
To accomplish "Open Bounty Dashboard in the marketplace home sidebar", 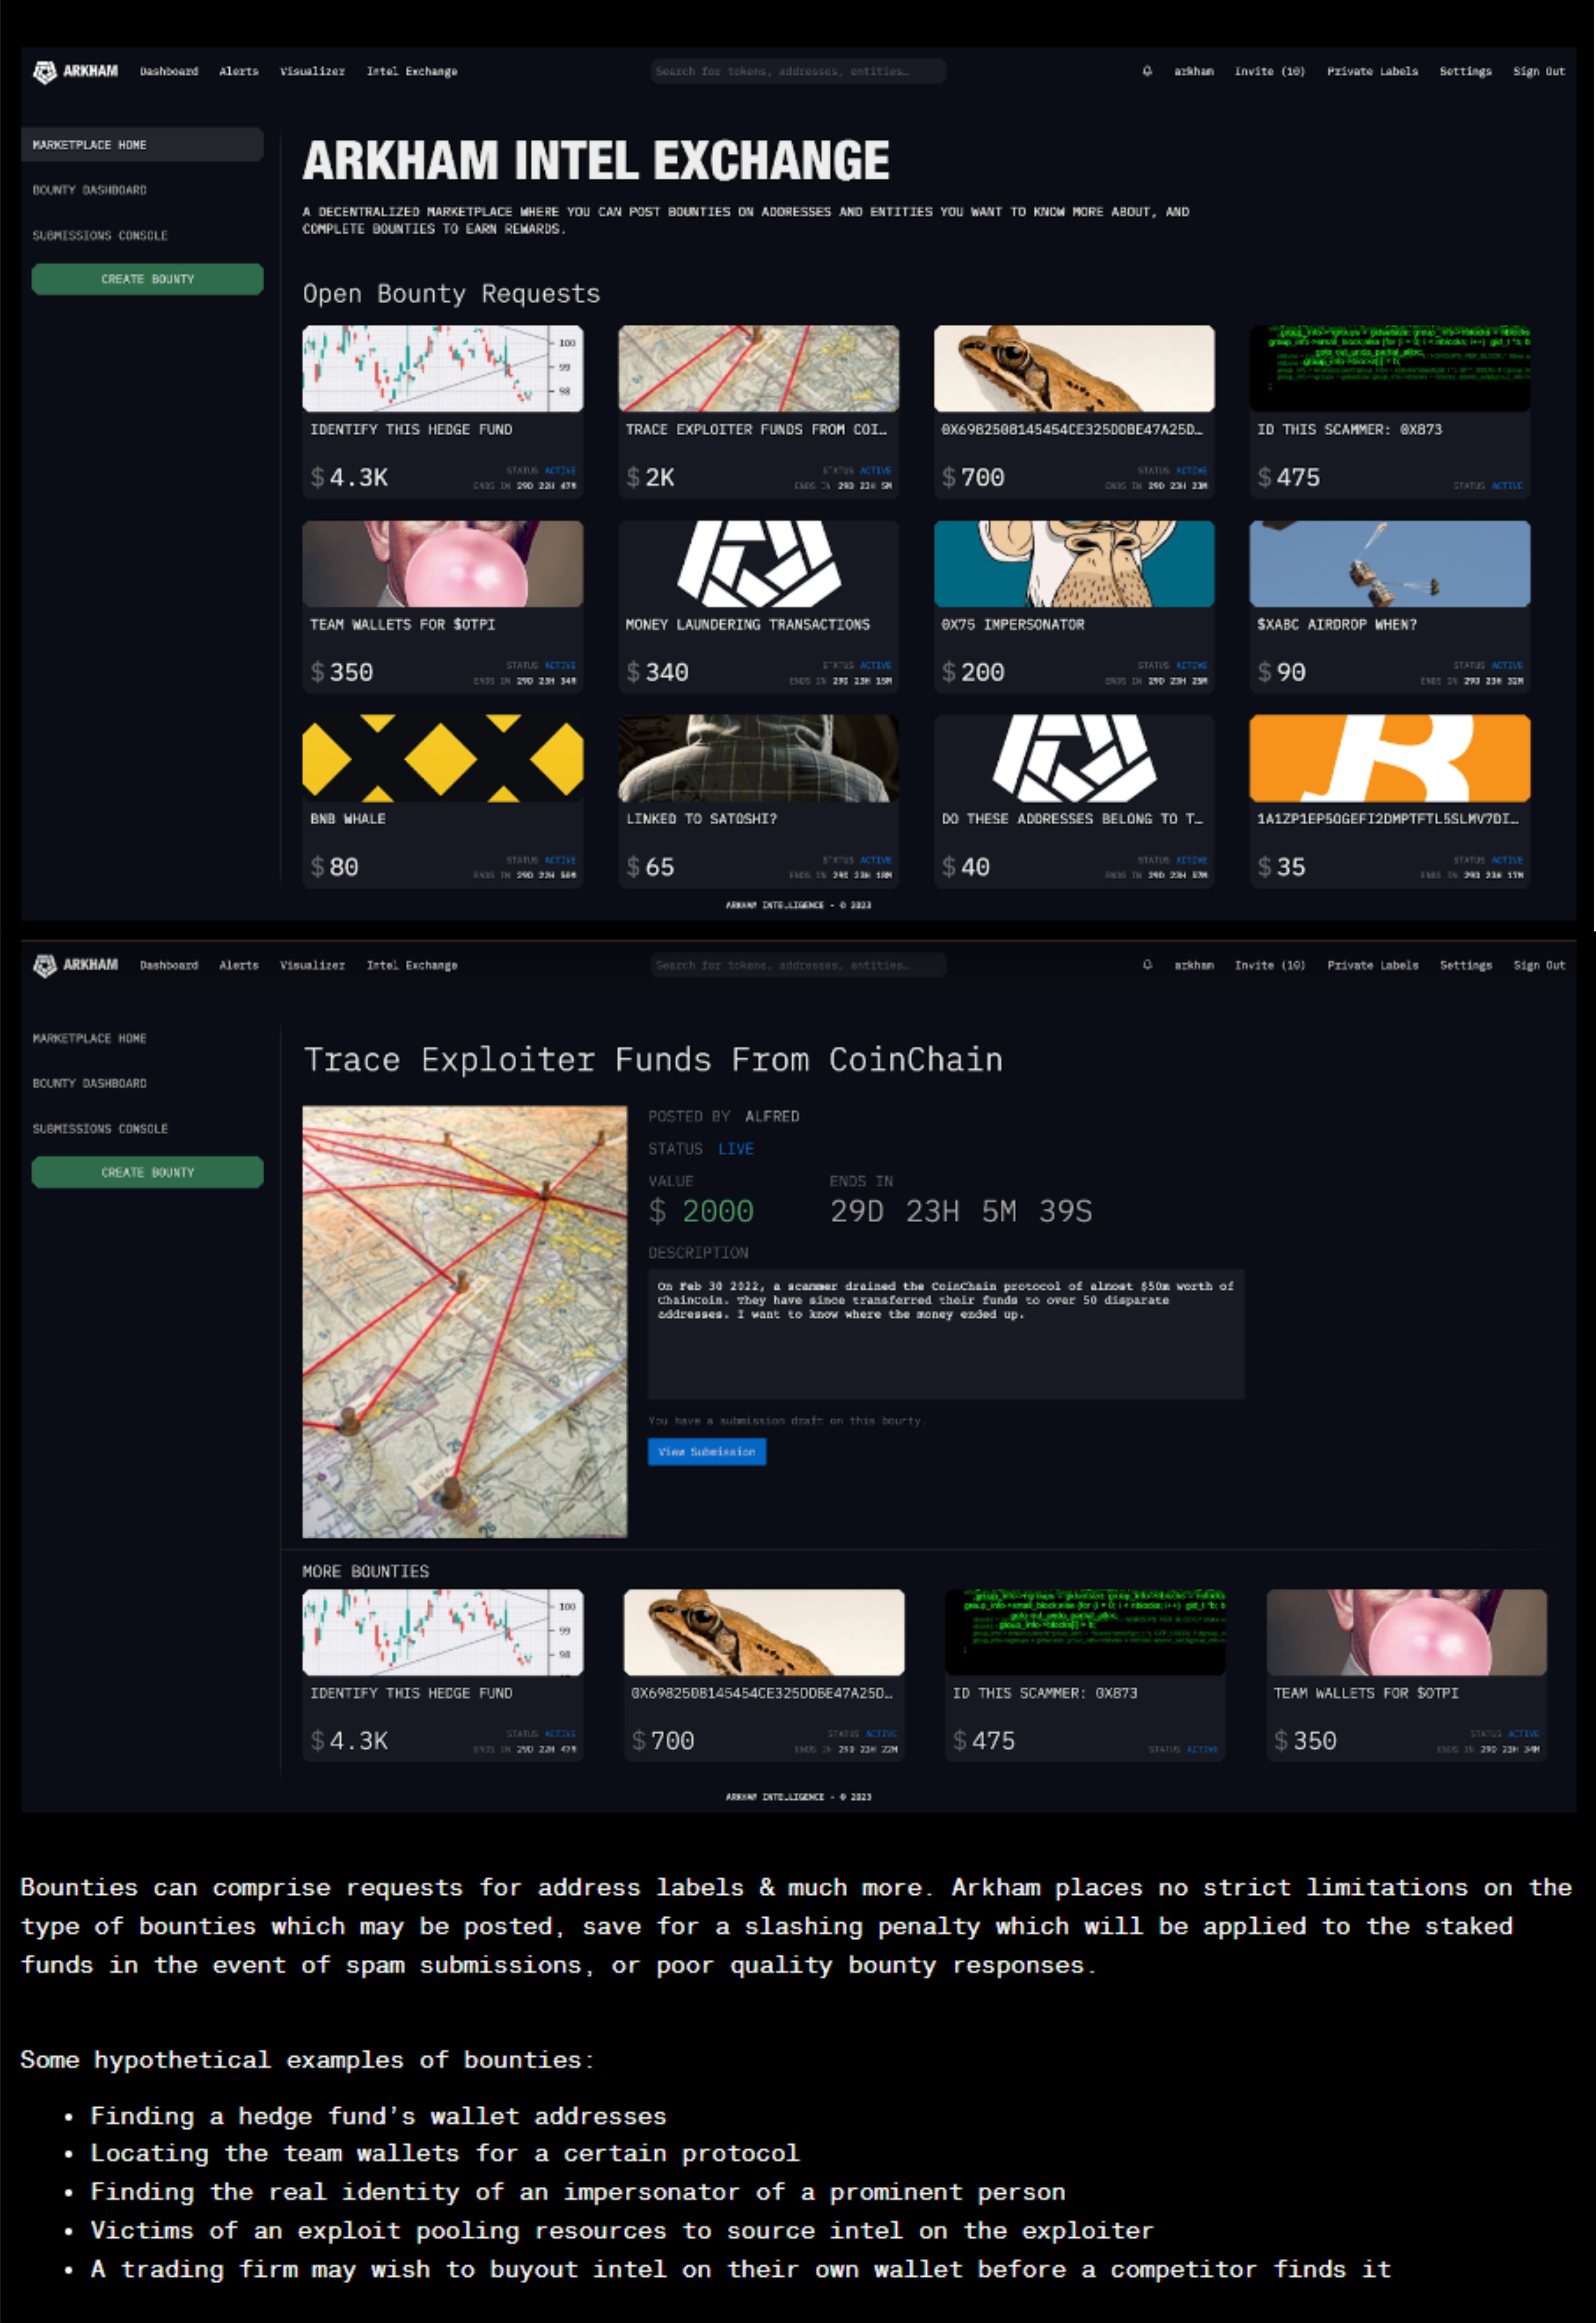I will tap(90, 190).
